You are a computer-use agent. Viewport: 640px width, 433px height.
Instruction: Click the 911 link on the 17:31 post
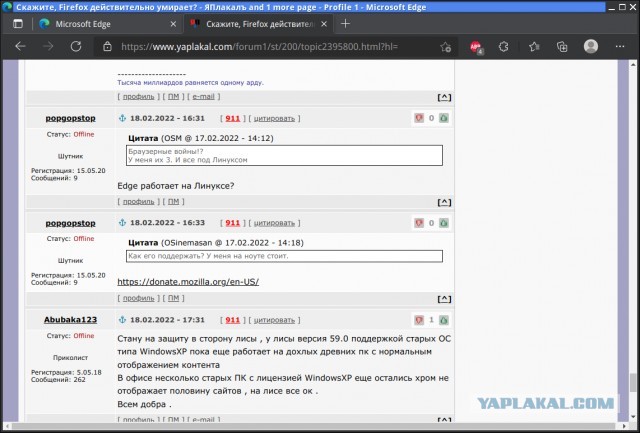point(233,320)
